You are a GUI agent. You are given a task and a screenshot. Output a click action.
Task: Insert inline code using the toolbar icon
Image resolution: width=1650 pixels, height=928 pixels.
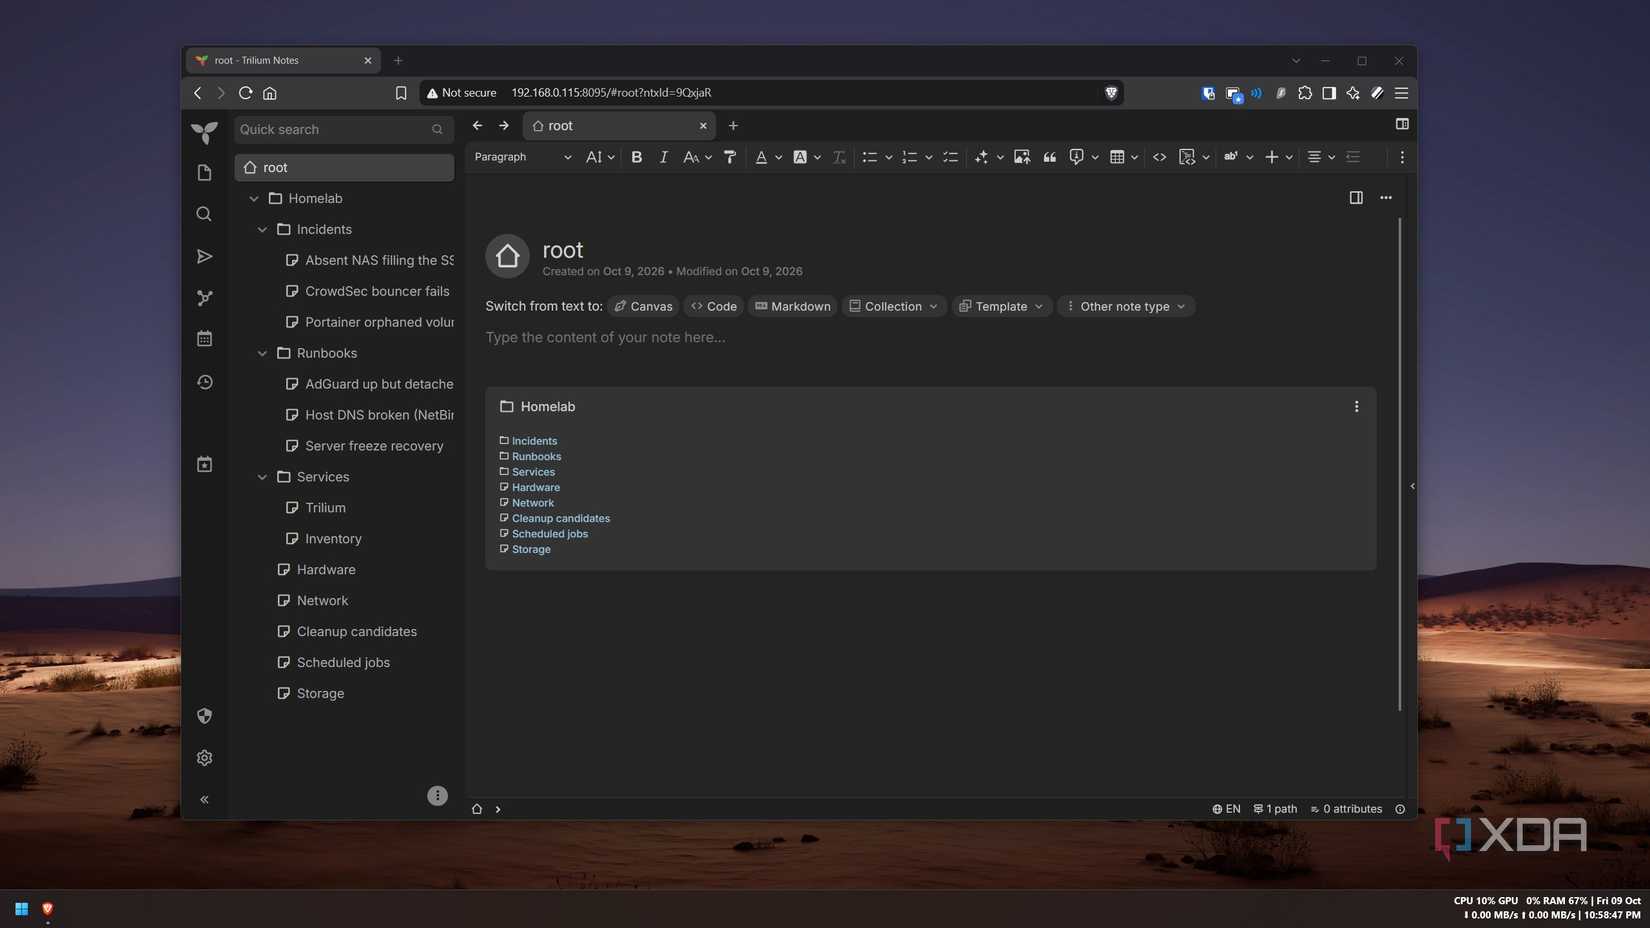point(1159,157)
